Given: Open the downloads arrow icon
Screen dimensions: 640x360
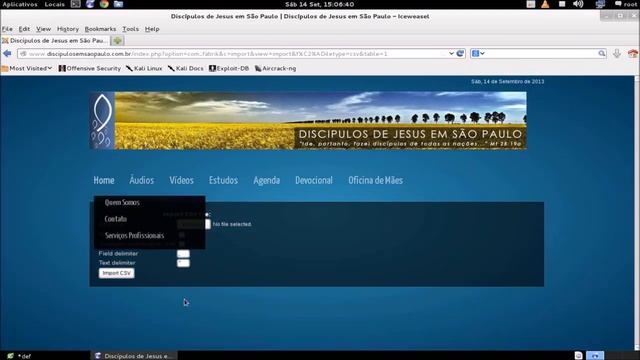Looking at the screenshot, I should 617,53.
